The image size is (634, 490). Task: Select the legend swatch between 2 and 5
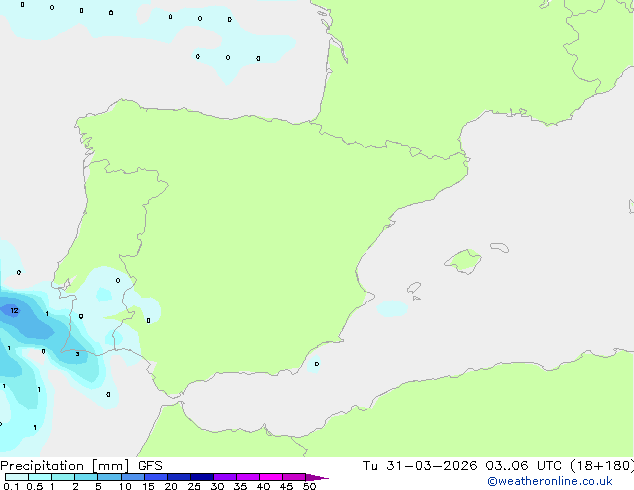pyautogui.click(x=86, y=477)
